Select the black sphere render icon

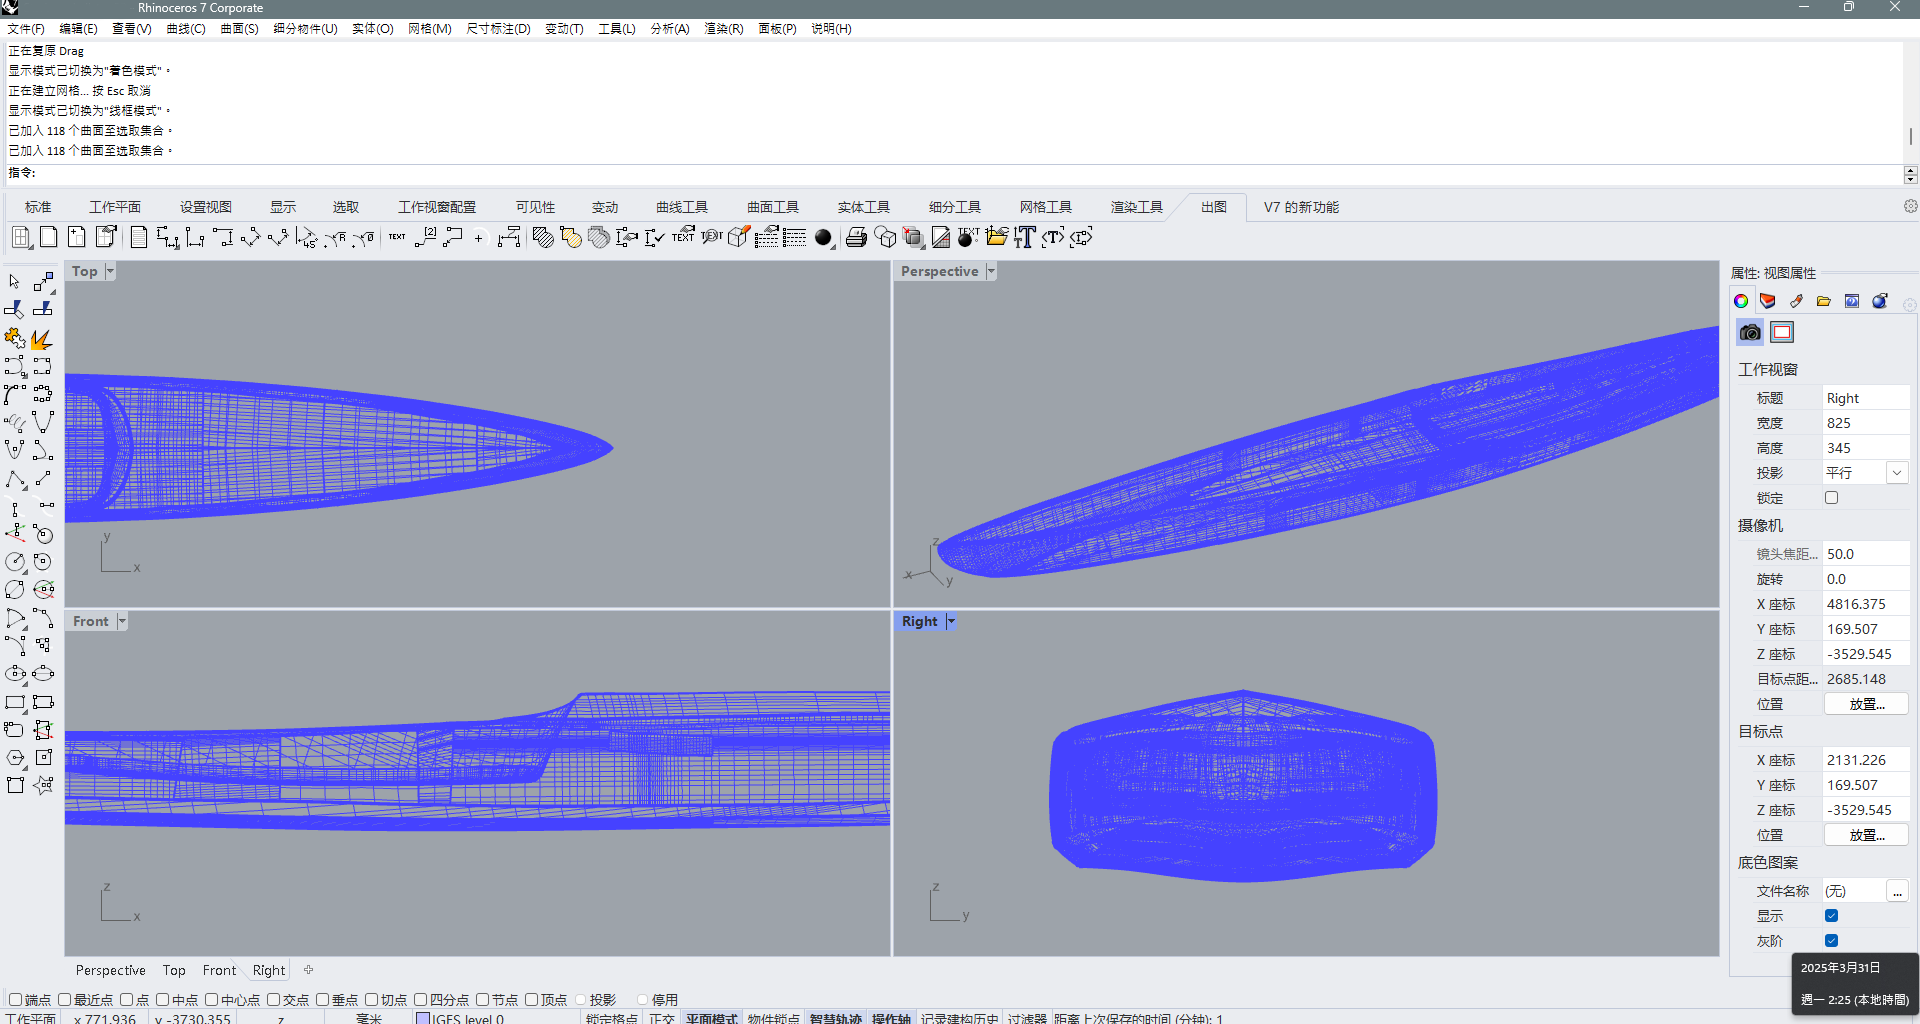point(823,238)
